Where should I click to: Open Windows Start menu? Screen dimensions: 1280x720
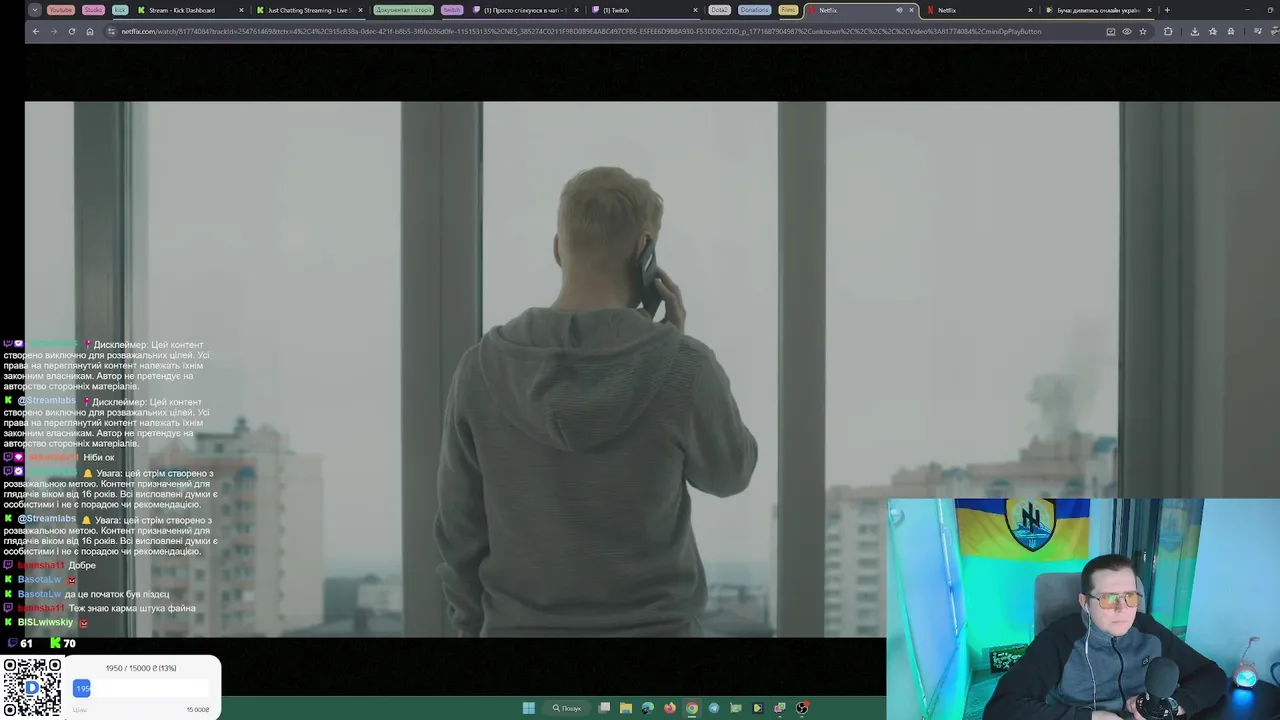pos(528,708)
